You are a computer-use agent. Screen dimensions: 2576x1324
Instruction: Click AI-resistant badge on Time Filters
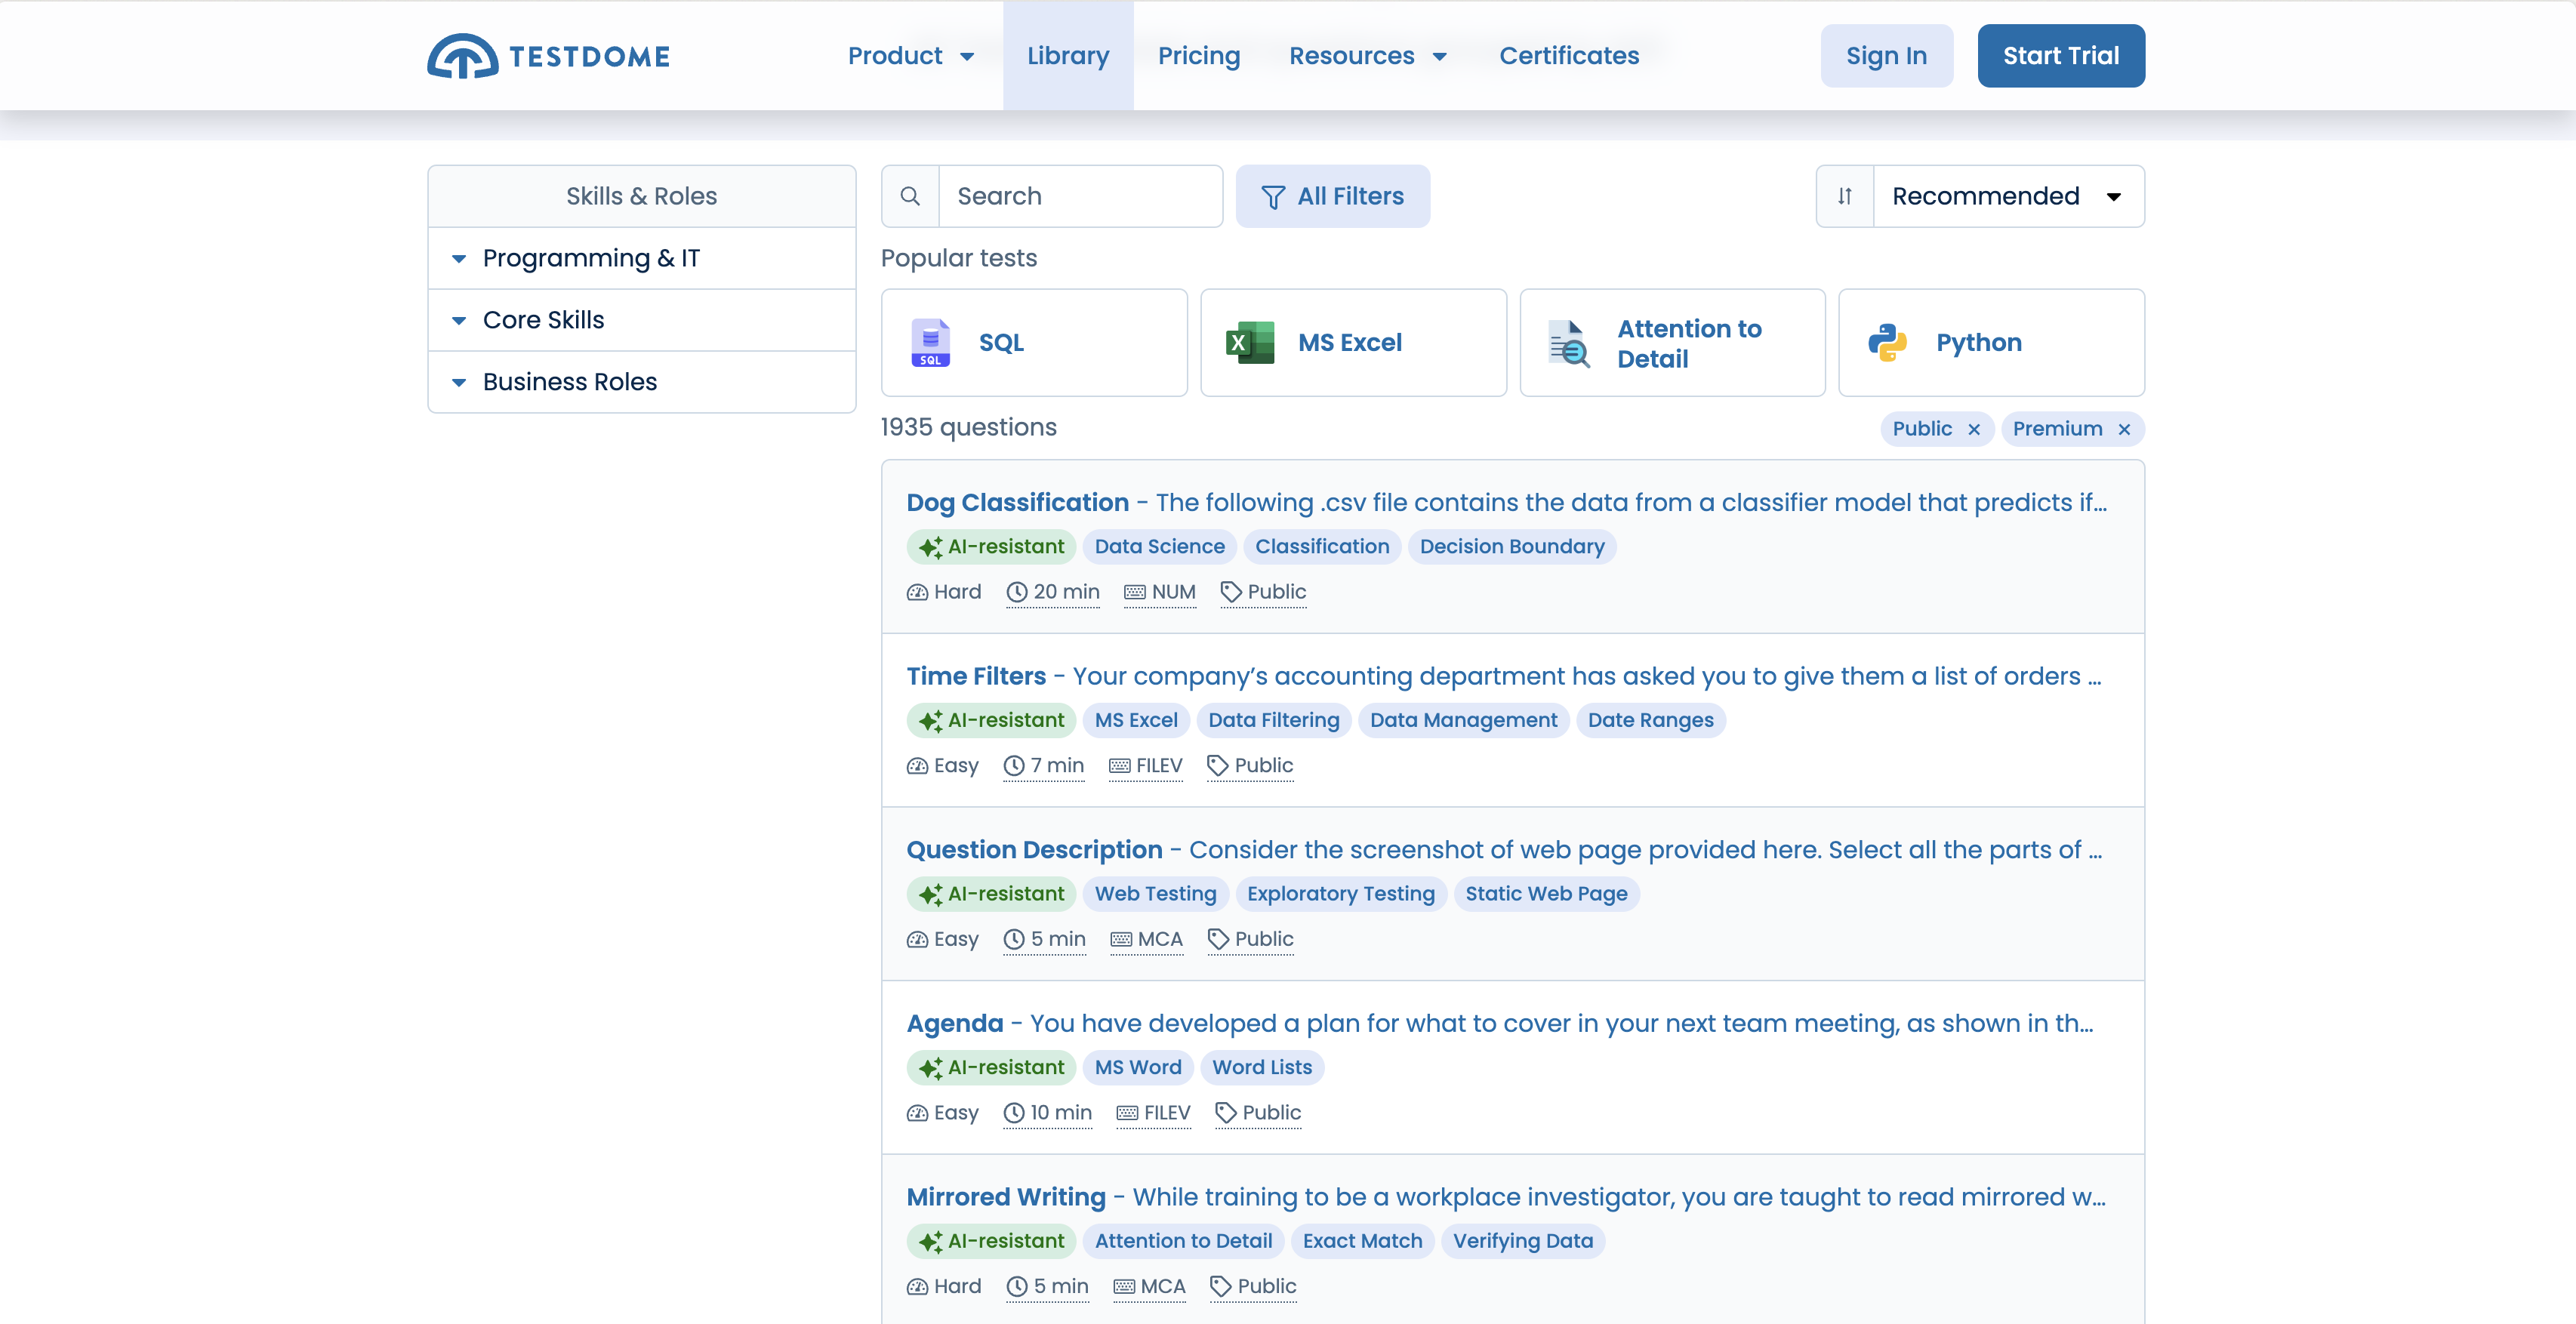(x=991, y=720)
